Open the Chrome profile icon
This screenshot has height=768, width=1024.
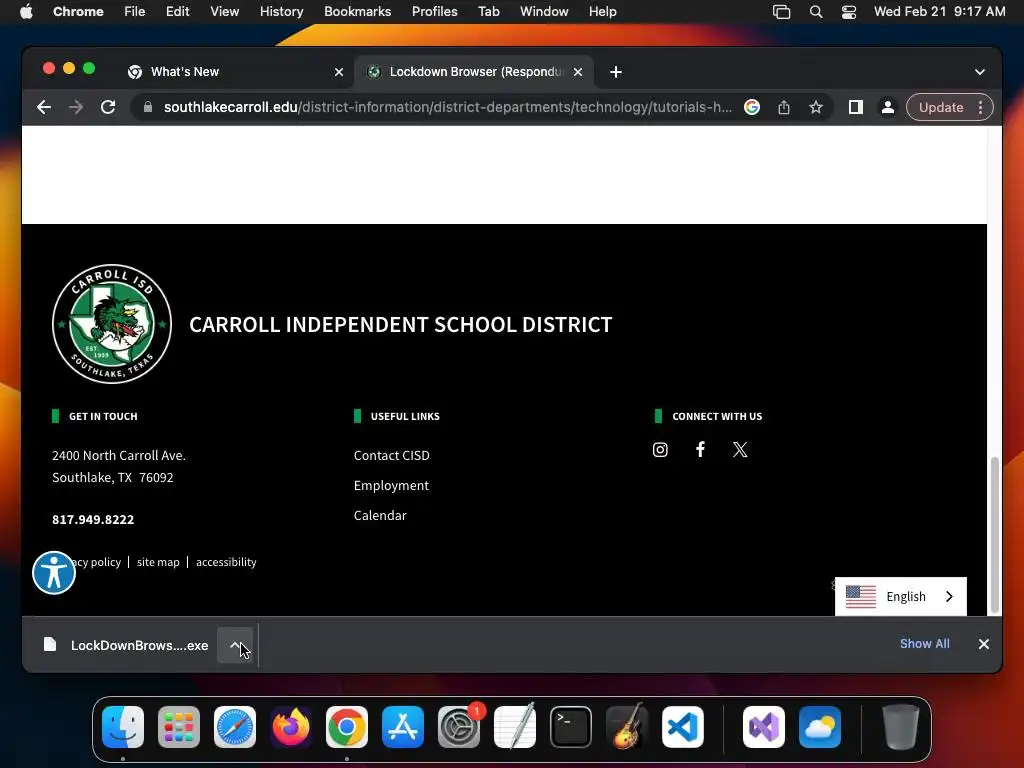point(888,107)
